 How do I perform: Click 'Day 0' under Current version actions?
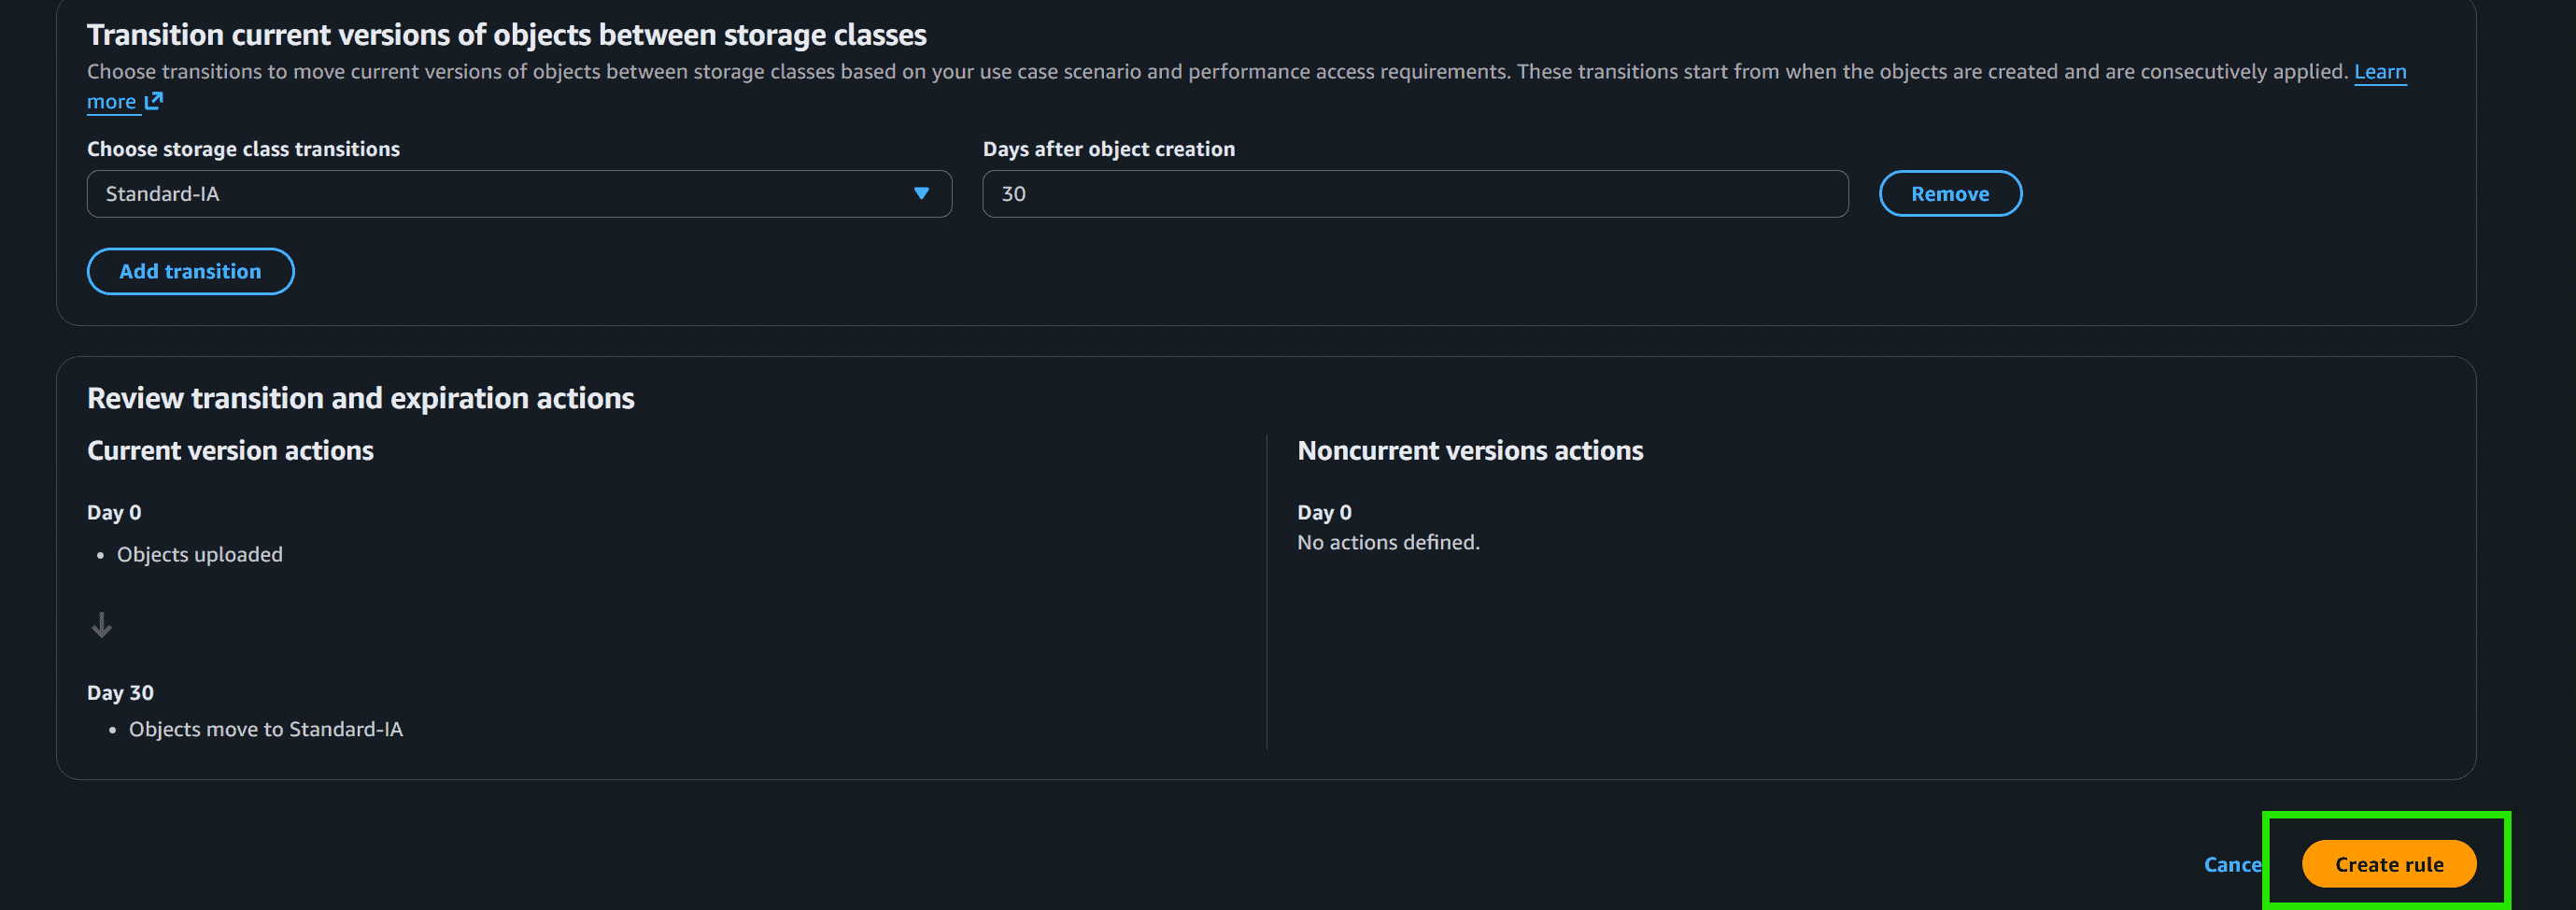pos(114,512)
